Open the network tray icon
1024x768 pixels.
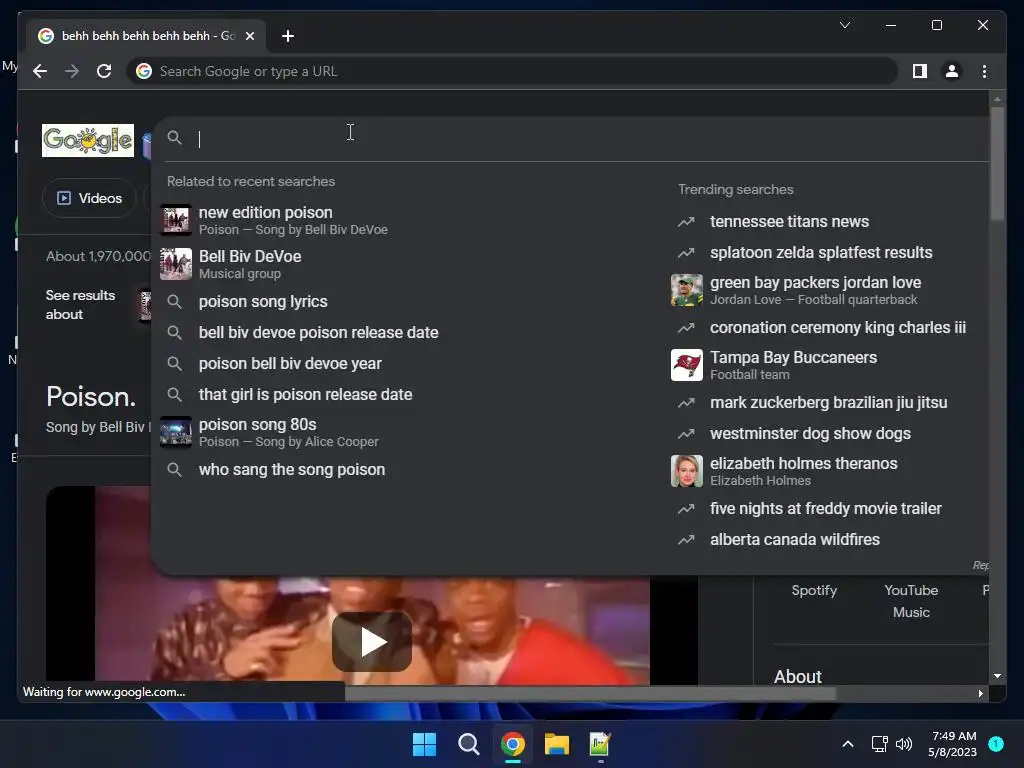(880, 744)
